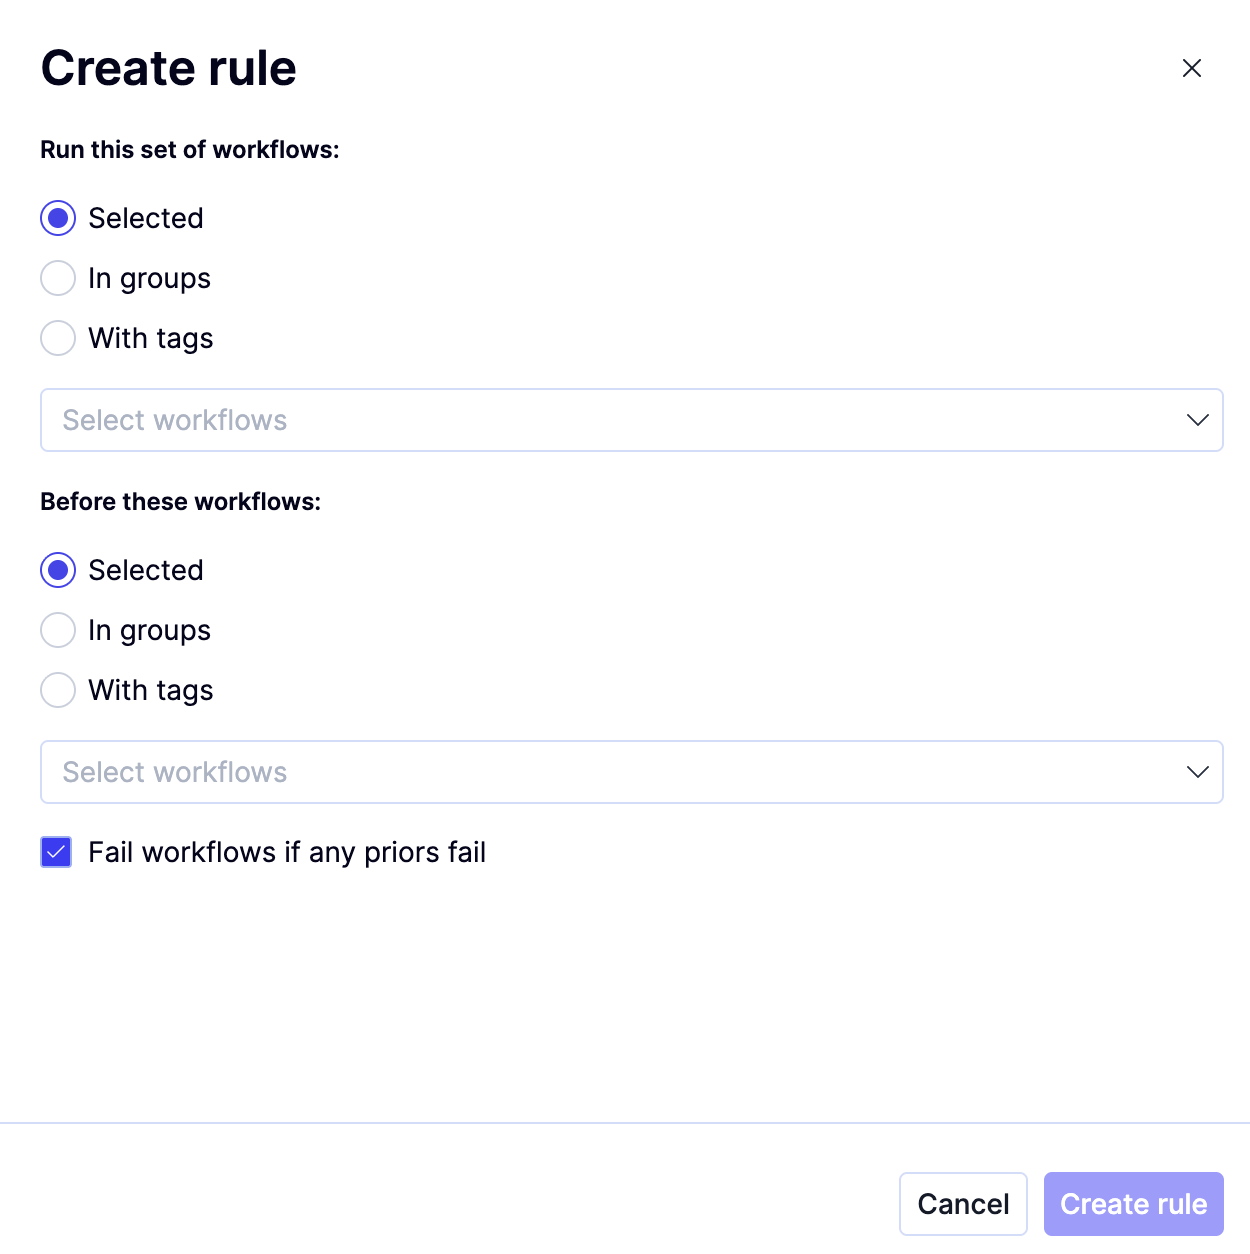Click the 'Before these workflows:' heading
The width and height of the screenshot is (1250, 1254).
coord(181,502)
